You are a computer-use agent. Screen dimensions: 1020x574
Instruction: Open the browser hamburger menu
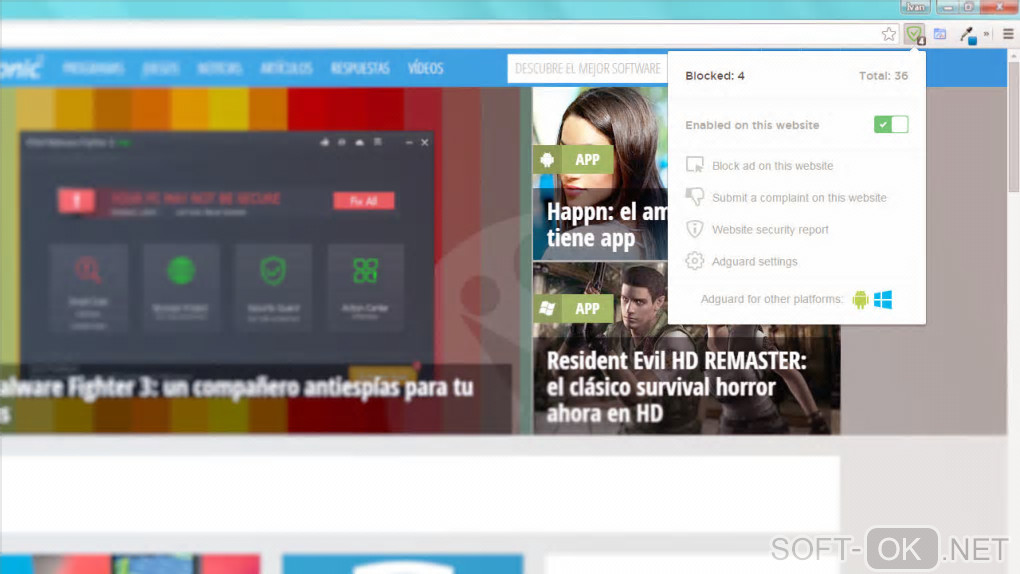tap(1008, 34)
